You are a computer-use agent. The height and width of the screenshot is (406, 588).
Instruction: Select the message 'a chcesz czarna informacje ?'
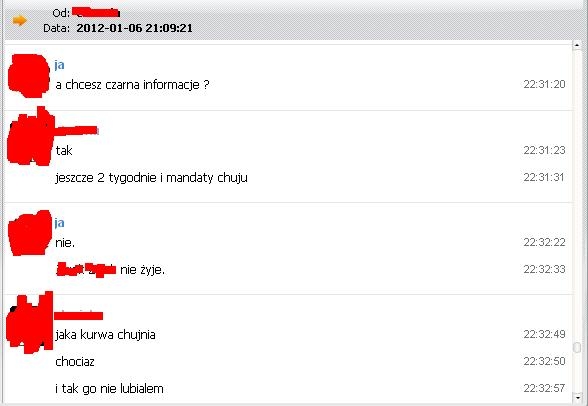[x=132, y=85]
